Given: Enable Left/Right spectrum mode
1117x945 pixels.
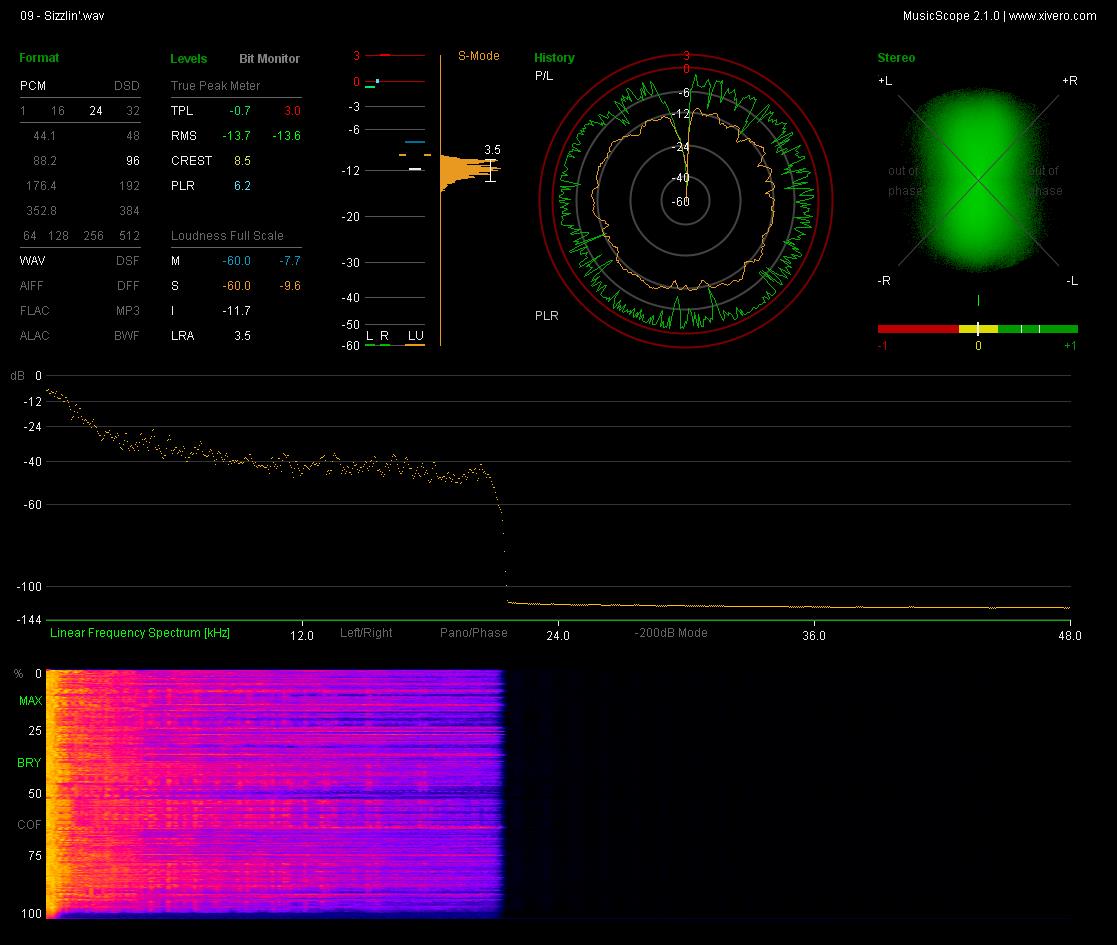Looking at the screenshot, I should tap(366, 632).
